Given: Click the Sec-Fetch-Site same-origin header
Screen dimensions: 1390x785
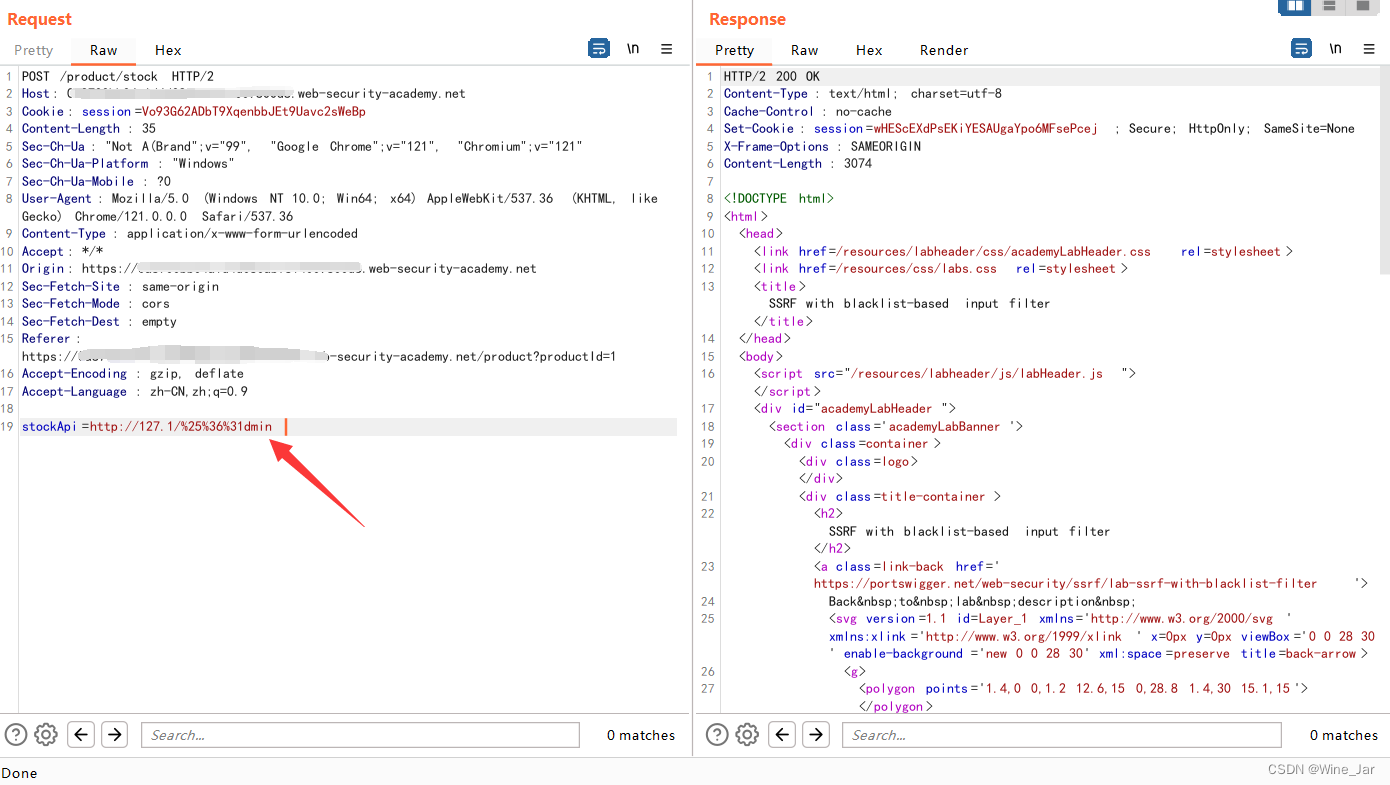Looking at the screenshot, I should pos(120,286).
